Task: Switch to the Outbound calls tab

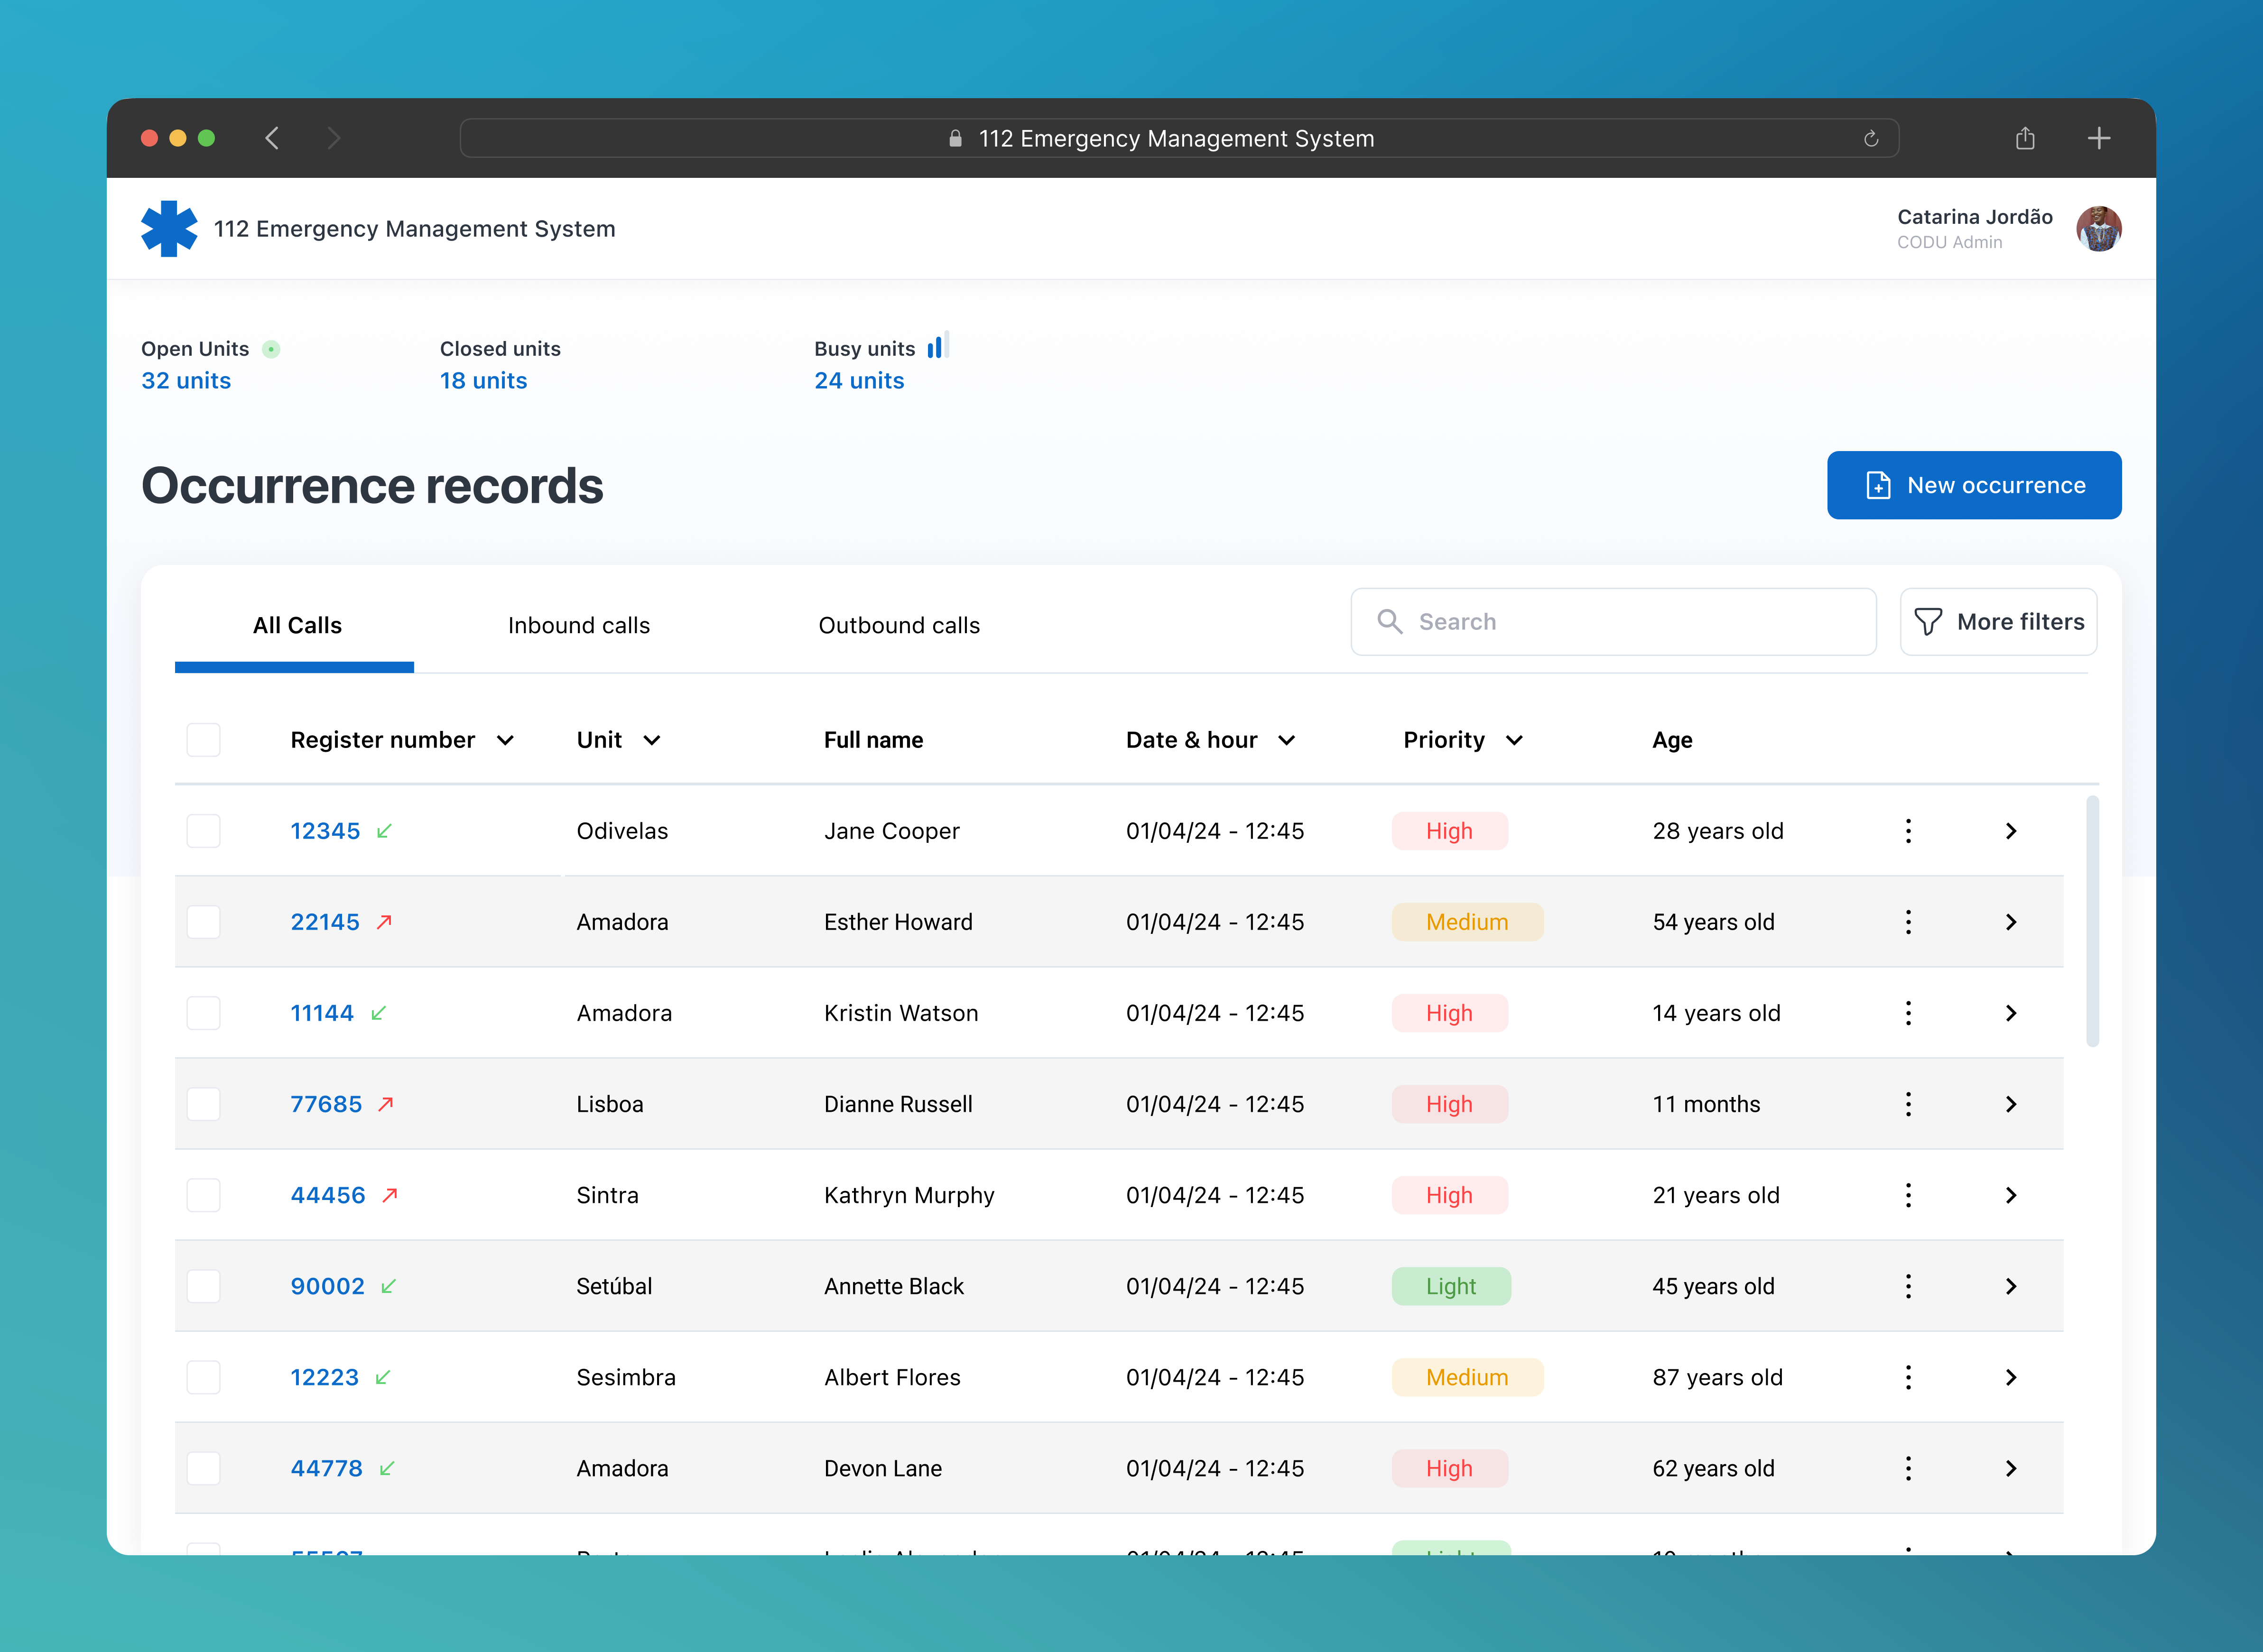Action: (x=899, y=626)
